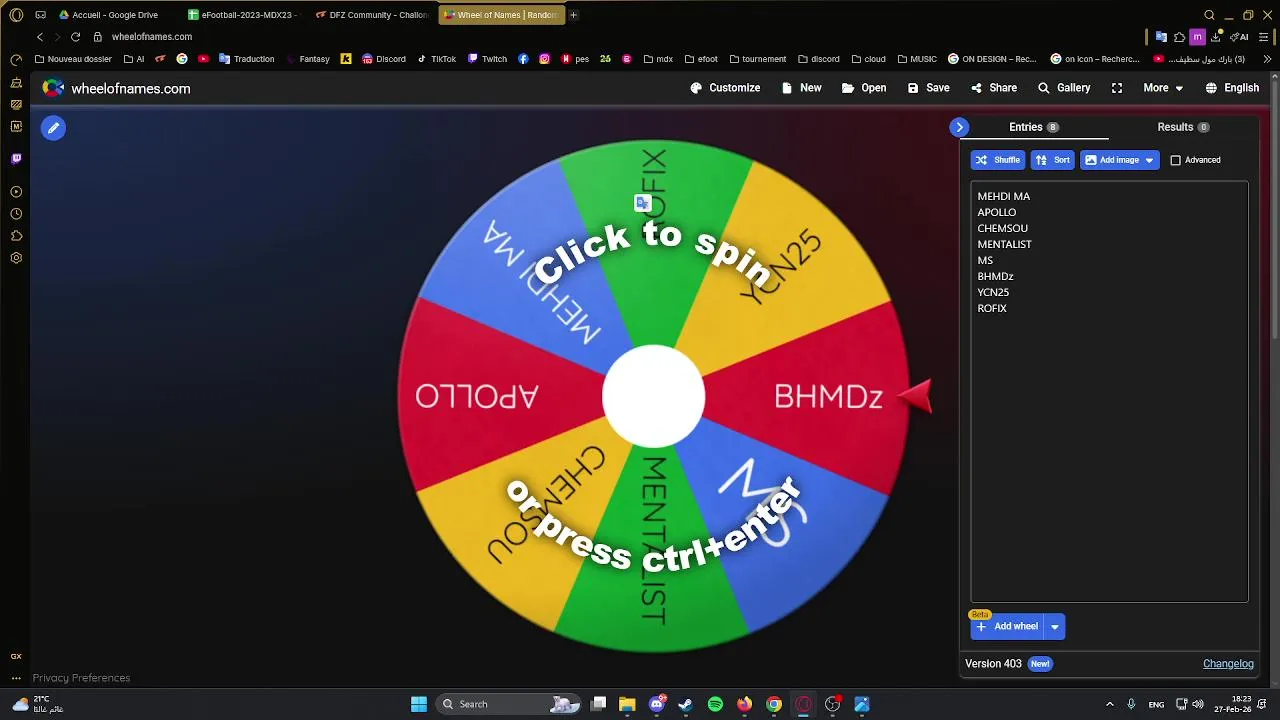This screenshot has width=1280, height=720.
Task: Expand the More menu
Action: tap(1163, 88)
